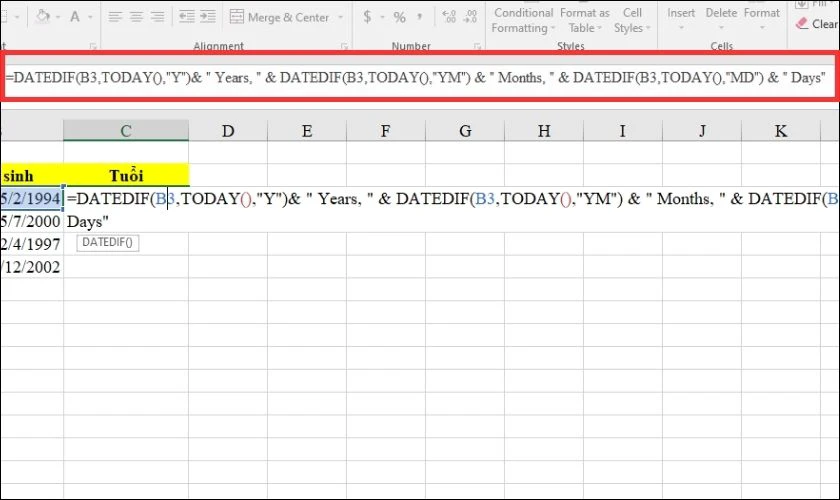Select column K header
The width and height of the screenshot is (840, 500).
point(781,131)
